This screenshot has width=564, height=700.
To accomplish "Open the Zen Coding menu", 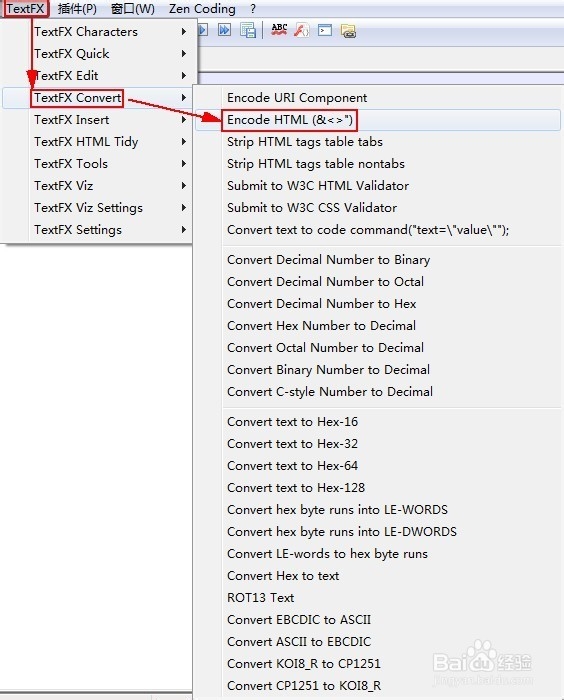I will point(202,8).
